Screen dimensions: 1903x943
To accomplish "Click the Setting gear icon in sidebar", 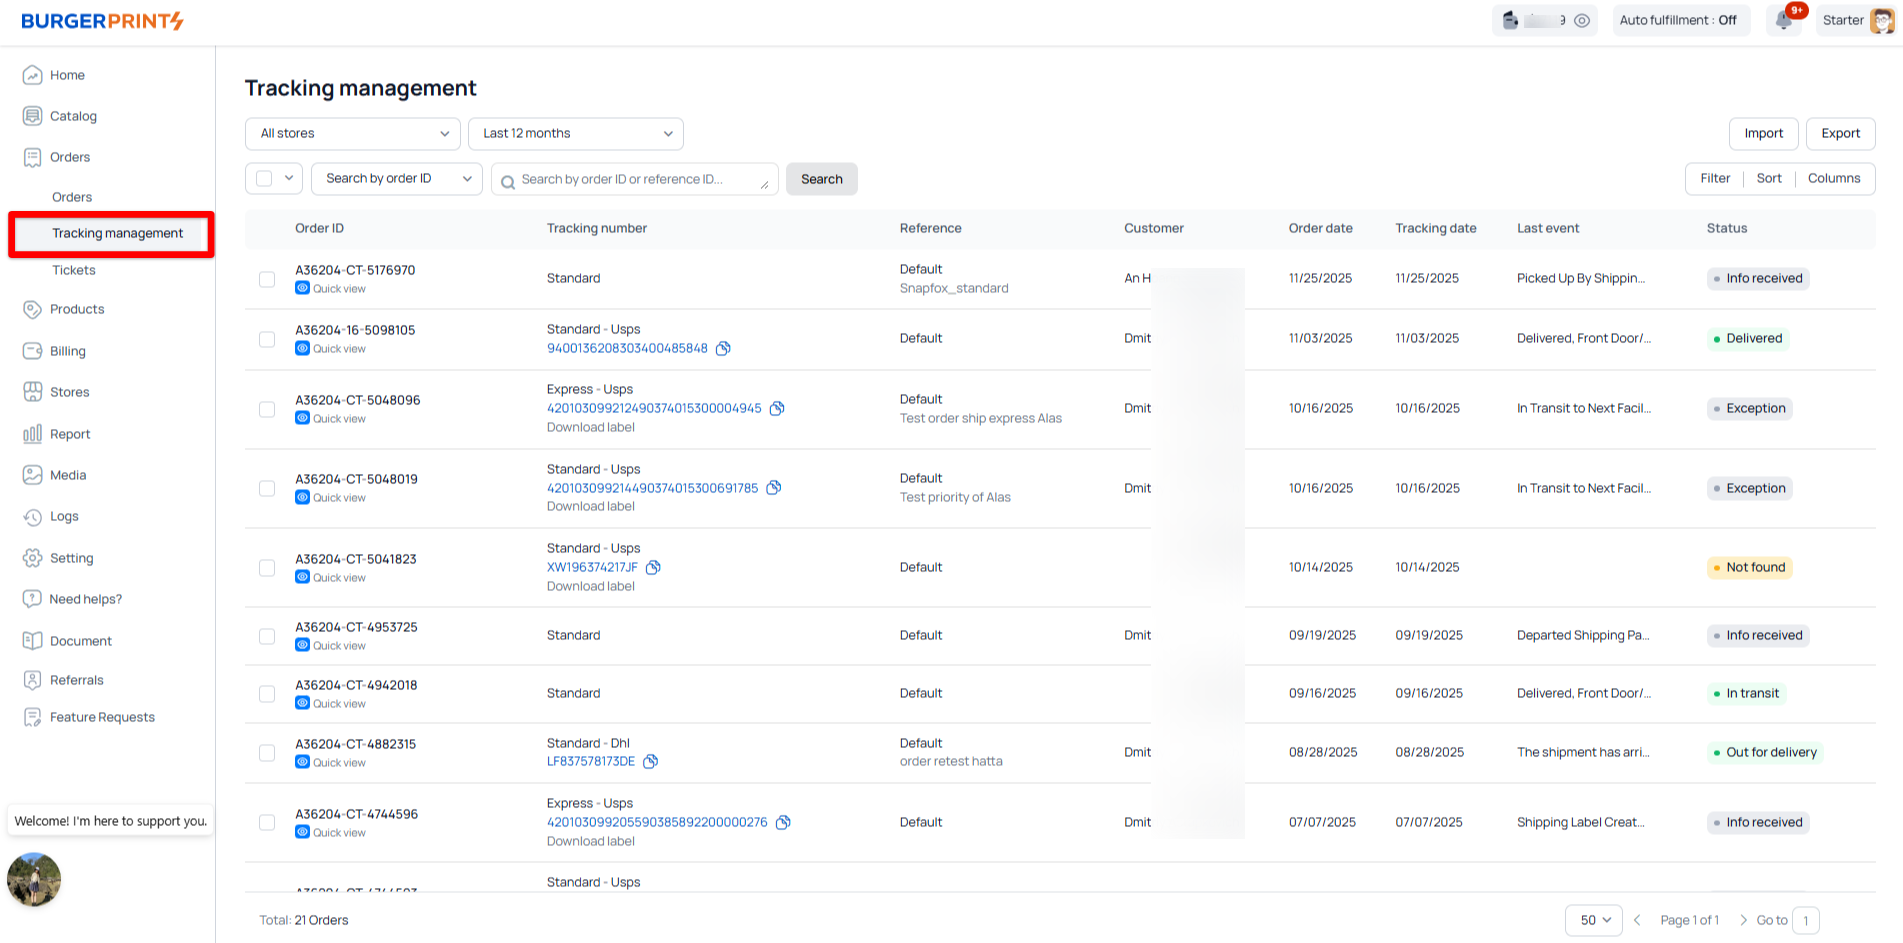I will 32,558.
